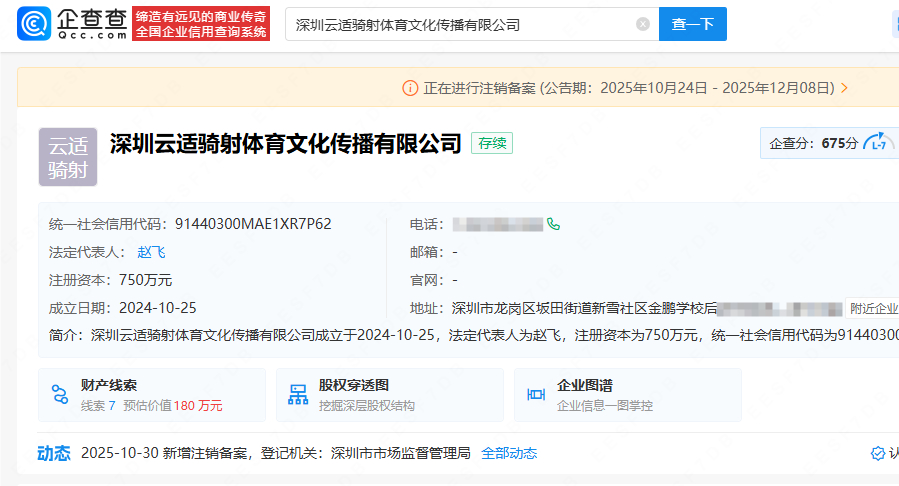Click the 企业图谱 graph icon

click(x=536, y=394)
